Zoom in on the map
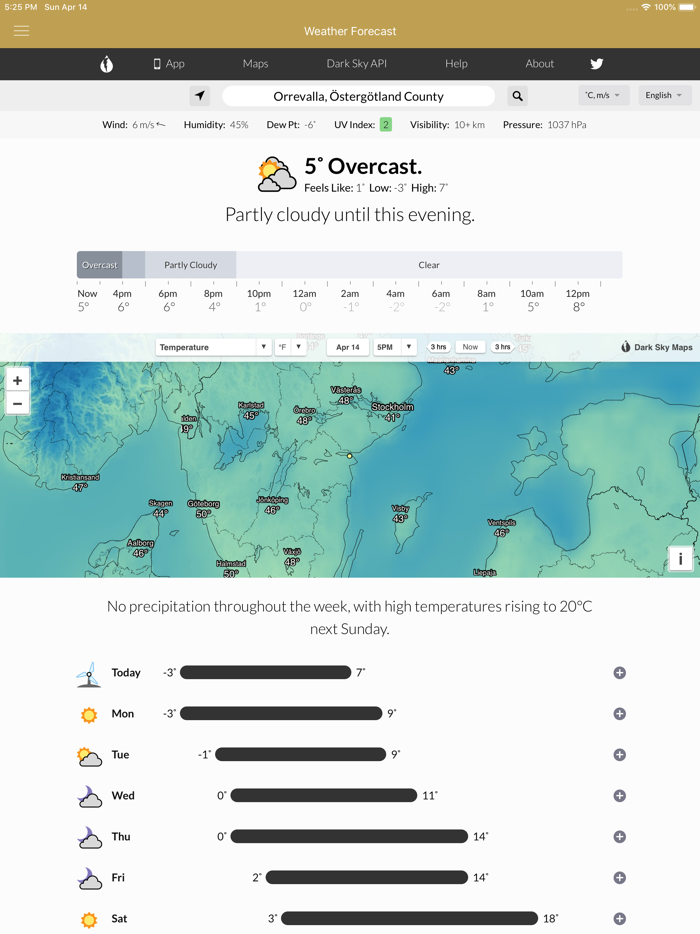Viewport: 700px width, 934px height. (x=17, y=380)
